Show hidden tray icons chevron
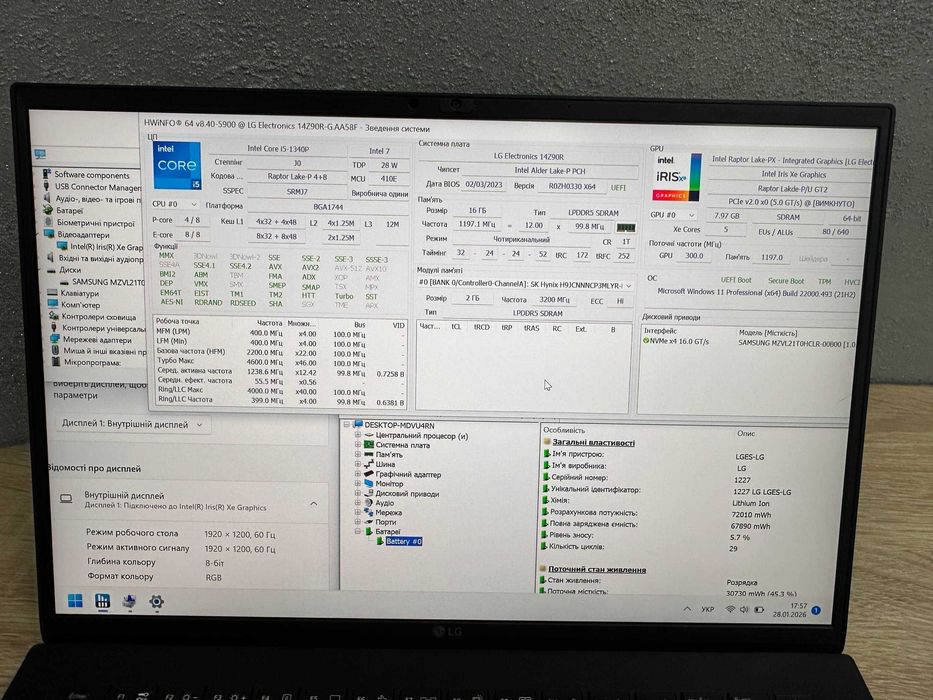Viewport: 933px width, 700px height. (687, 609)
